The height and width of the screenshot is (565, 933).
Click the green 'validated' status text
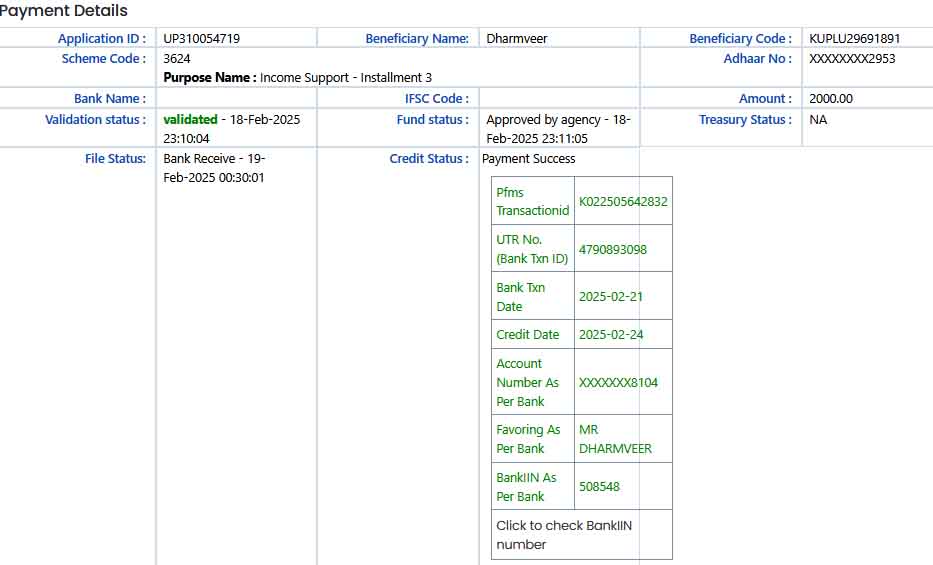(190, 120)
